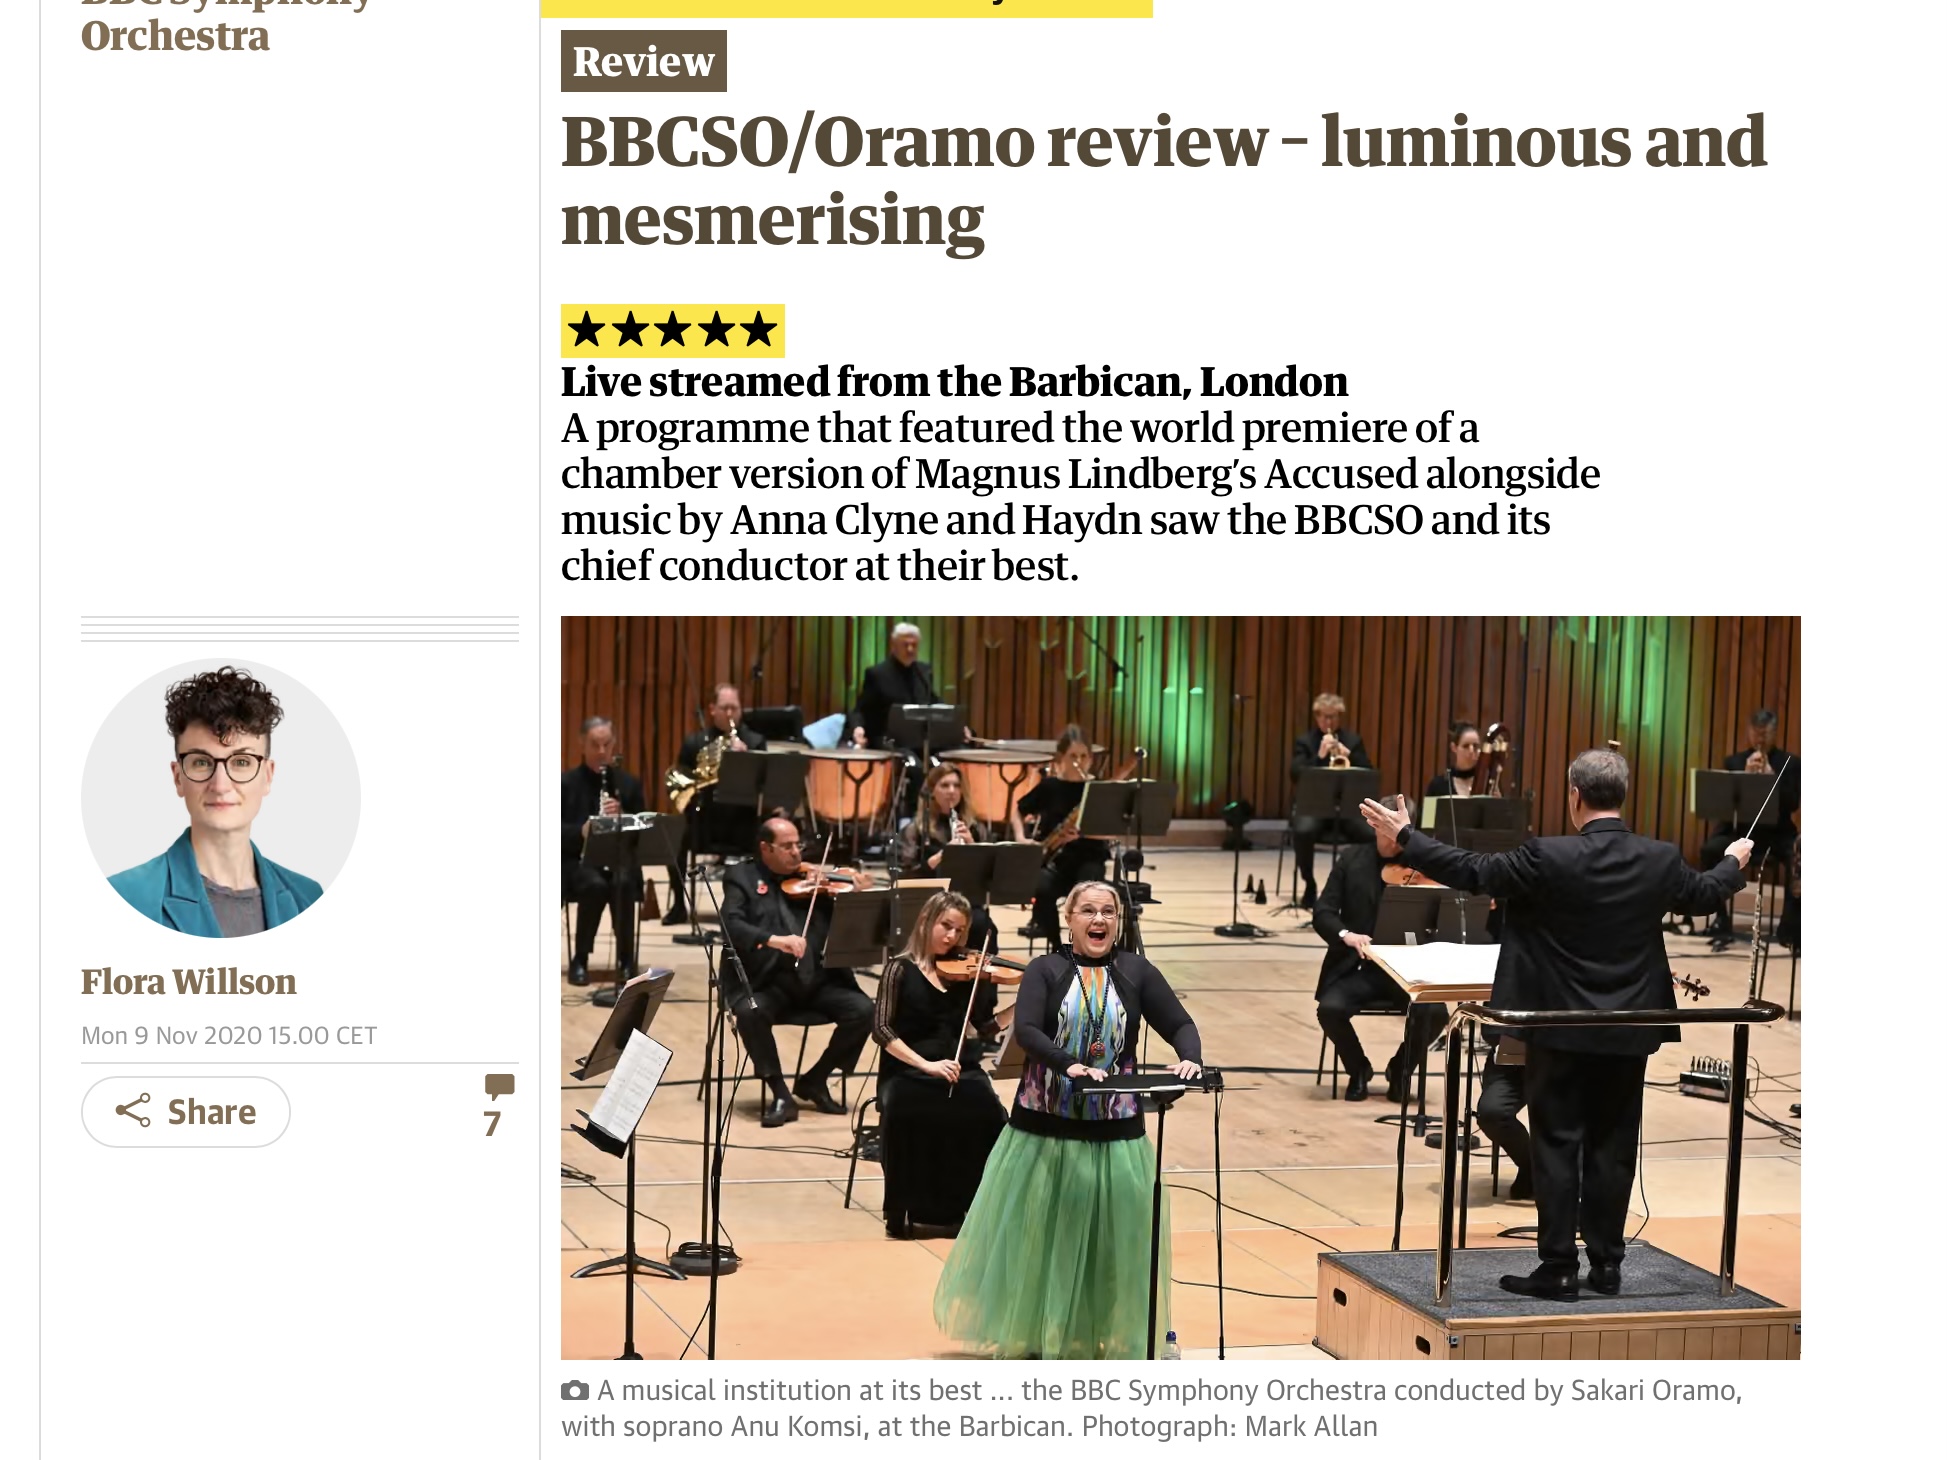Click the fifth star in the rating
Image resolution: width=1947 pixels, height=1460 pixels.
click(x=759, y=330)
